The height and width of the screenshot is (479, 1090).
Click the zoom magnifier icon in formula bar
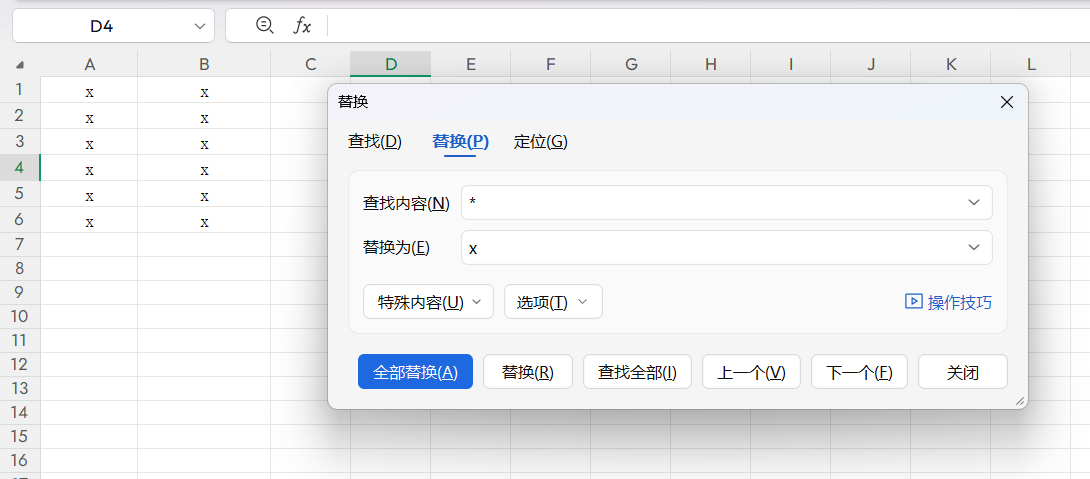tap(264, 25)
